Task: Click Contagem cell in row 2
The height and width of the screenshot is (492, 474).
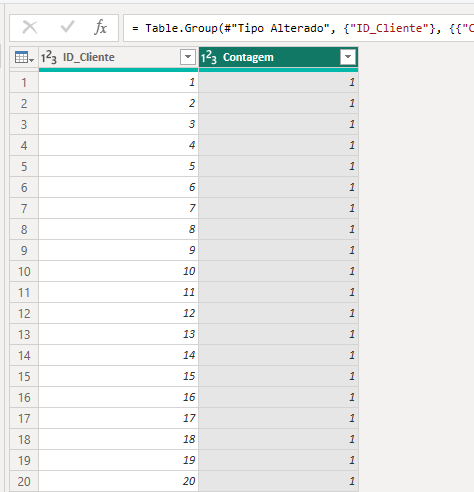Action: click(278, 103)
